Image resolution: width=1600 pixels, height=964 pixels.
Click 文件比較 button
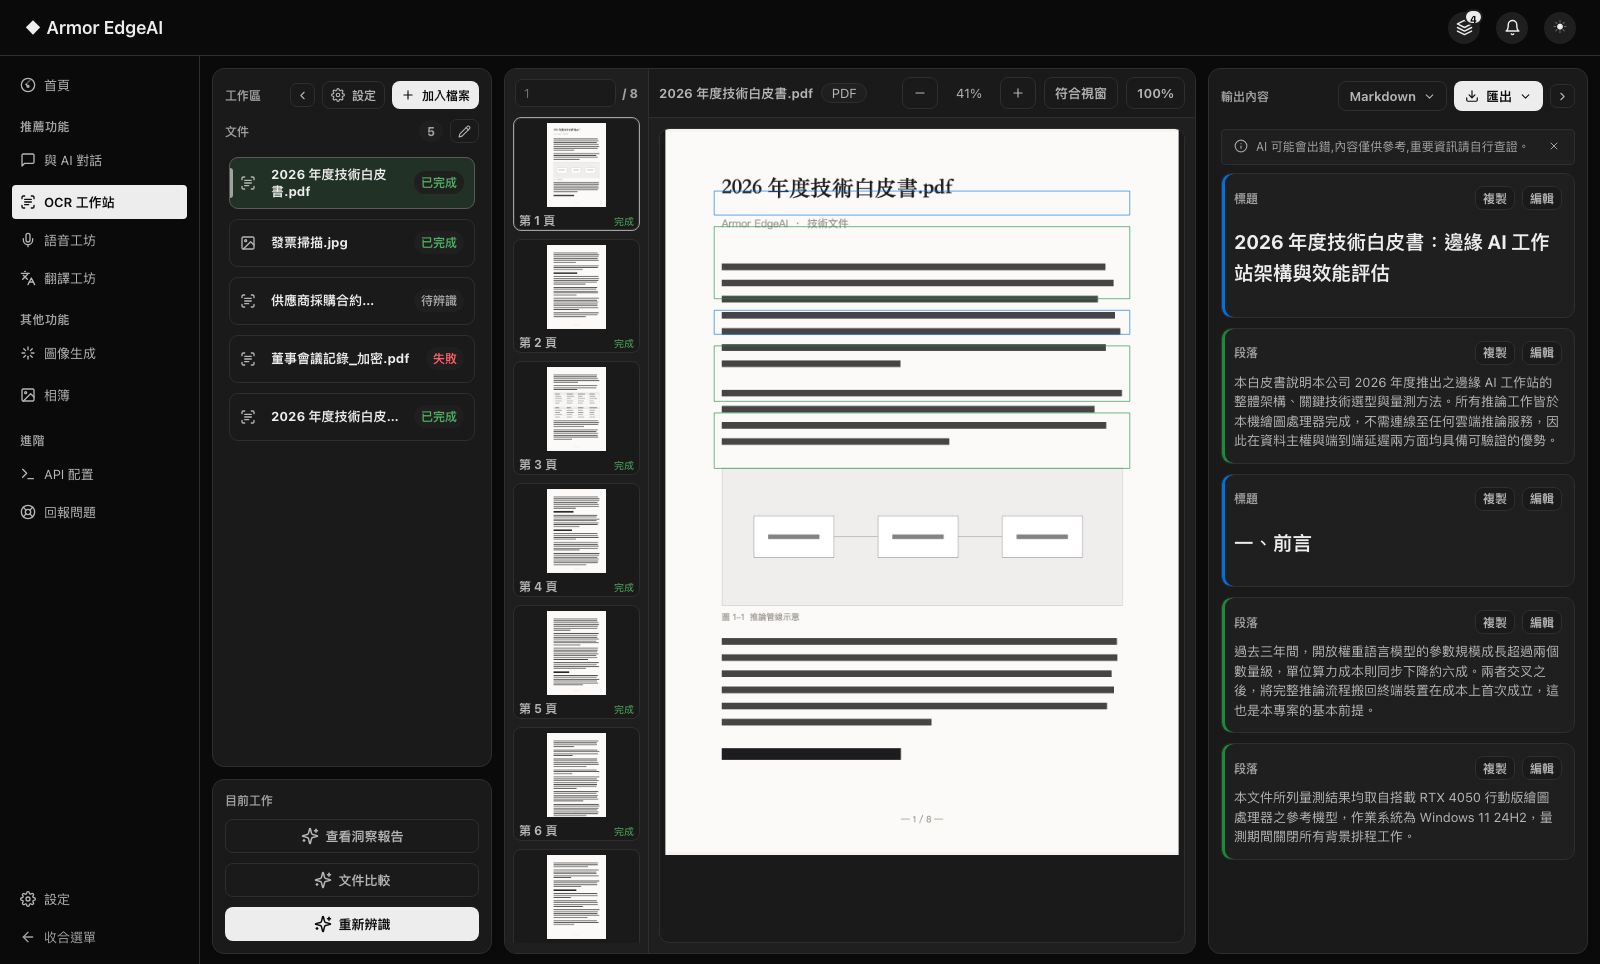pyautogui.click(x=352, y=880)
